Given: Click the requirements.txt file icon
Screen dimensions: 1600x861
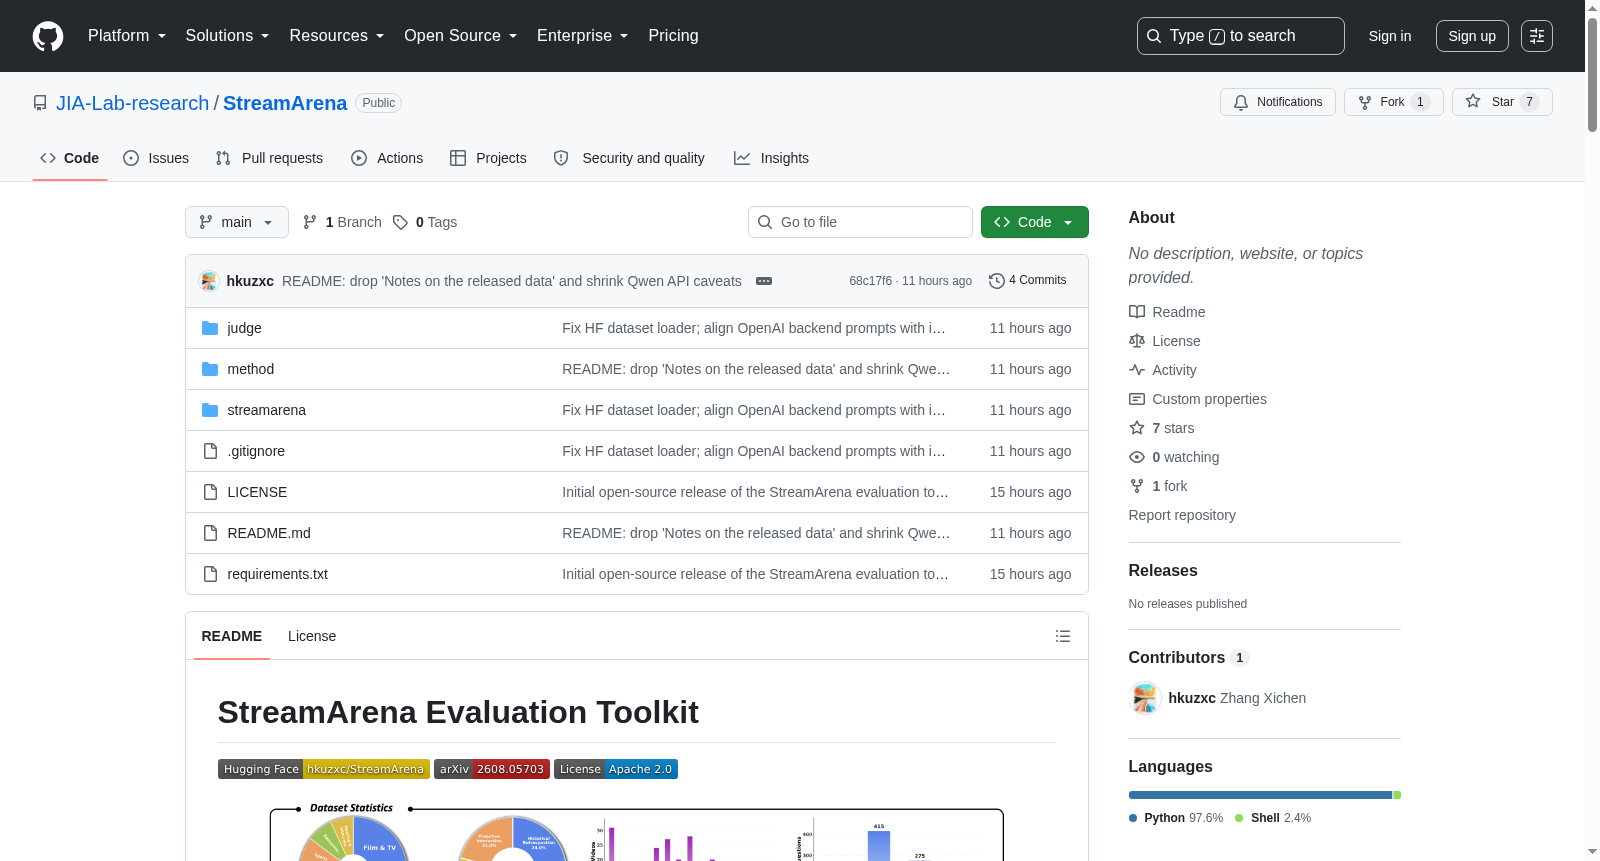Looking at the screenshot, I should [210, 574].
